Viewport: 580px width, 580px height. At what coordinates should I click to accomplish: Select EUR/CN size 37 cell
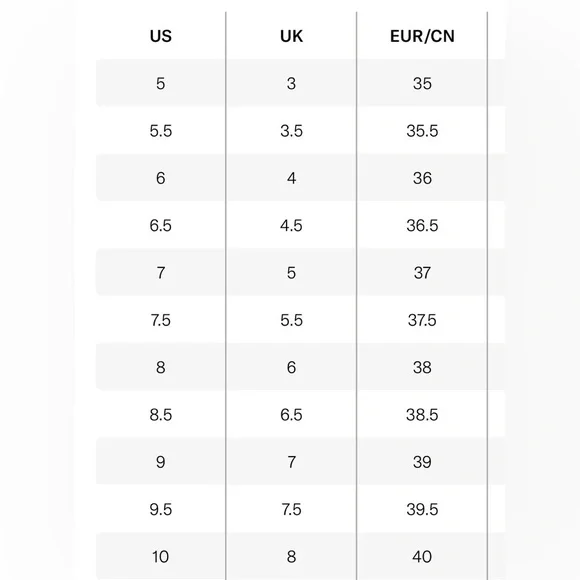[422, 273]
